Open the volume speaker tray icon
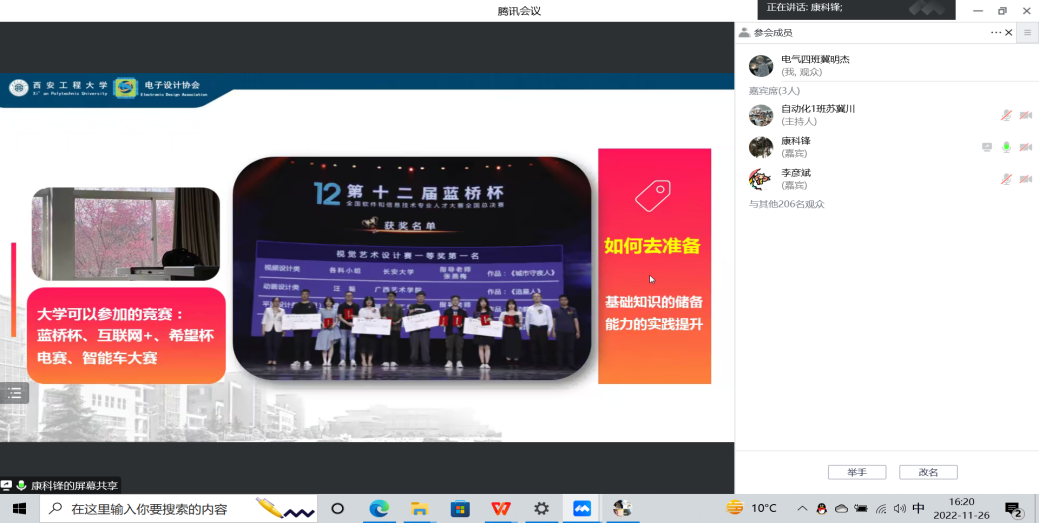Viewport: 1039px width, 523px height. coord(899,508)
